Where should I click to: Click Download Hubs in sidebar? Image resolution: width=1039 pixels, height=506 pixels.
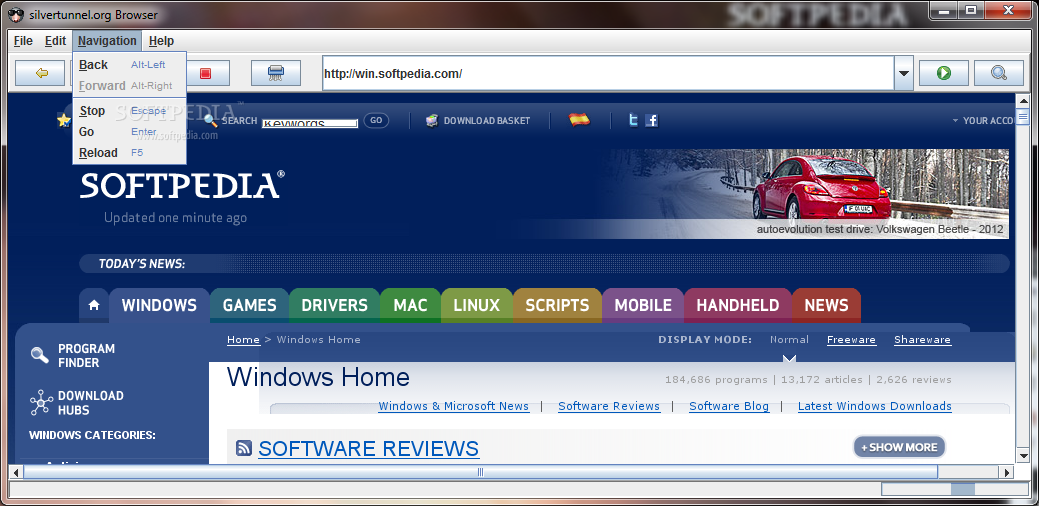click(91, 403)
